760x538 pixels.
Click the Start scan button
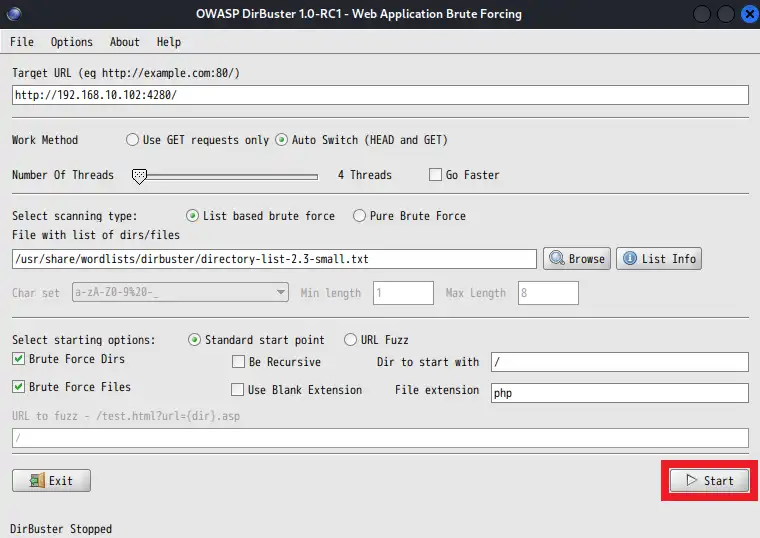708,481
